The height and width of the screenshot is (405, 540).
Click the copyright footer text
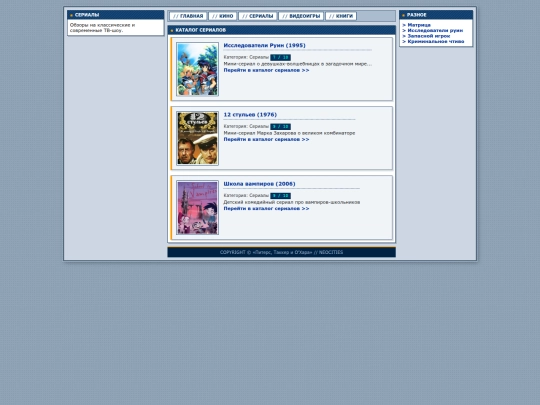(x=281, y=252)
